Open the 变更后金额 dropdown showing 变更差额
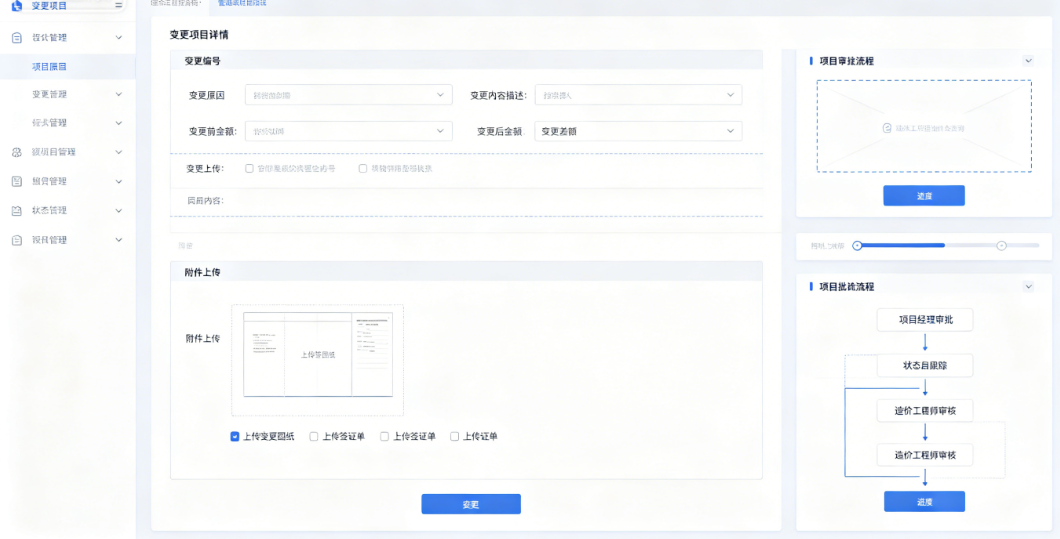This screenshot has height=539, width=1060. click(x=638, y=131)
